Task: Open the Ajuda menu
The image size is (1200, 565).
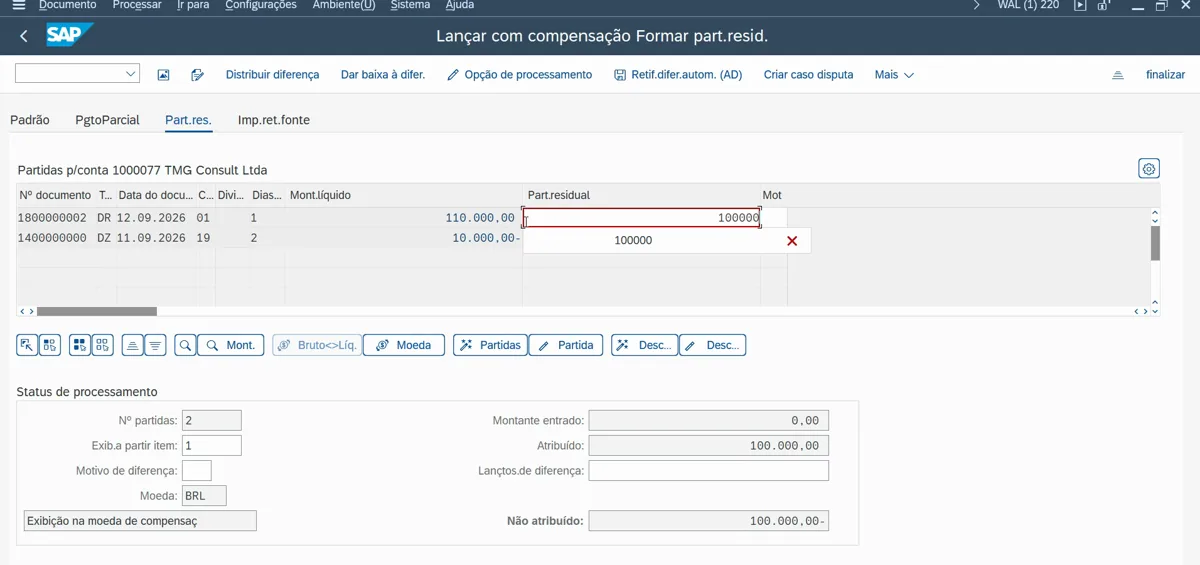Action: pos(460,5)
